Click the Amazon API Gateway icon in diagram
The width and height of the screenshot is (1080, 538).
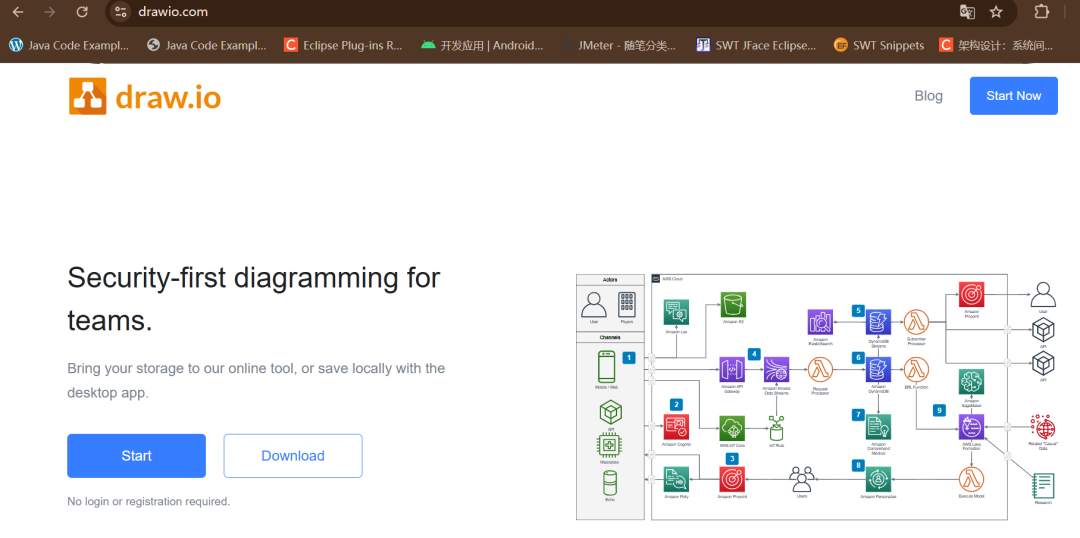[731, 369]
